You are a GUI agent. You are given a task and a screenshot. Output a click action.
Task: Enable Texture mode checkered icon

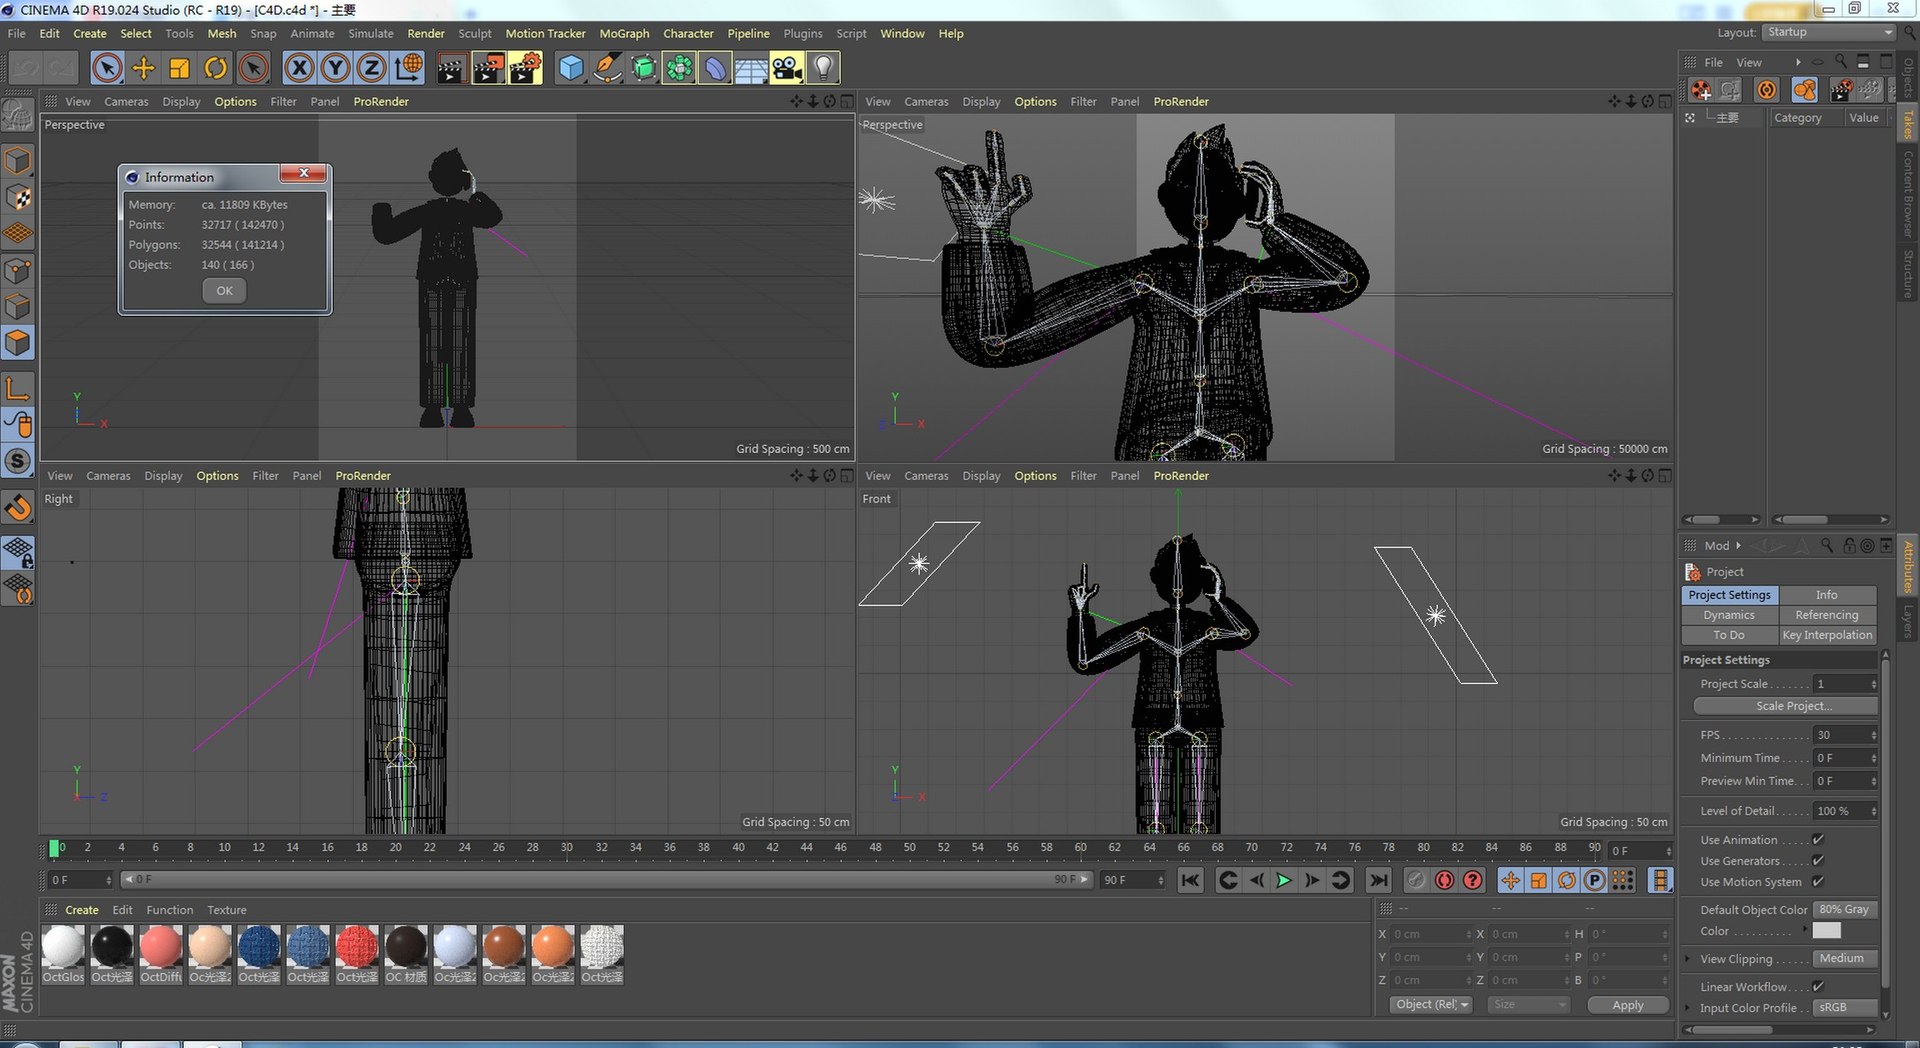click(x=18, y=197)
